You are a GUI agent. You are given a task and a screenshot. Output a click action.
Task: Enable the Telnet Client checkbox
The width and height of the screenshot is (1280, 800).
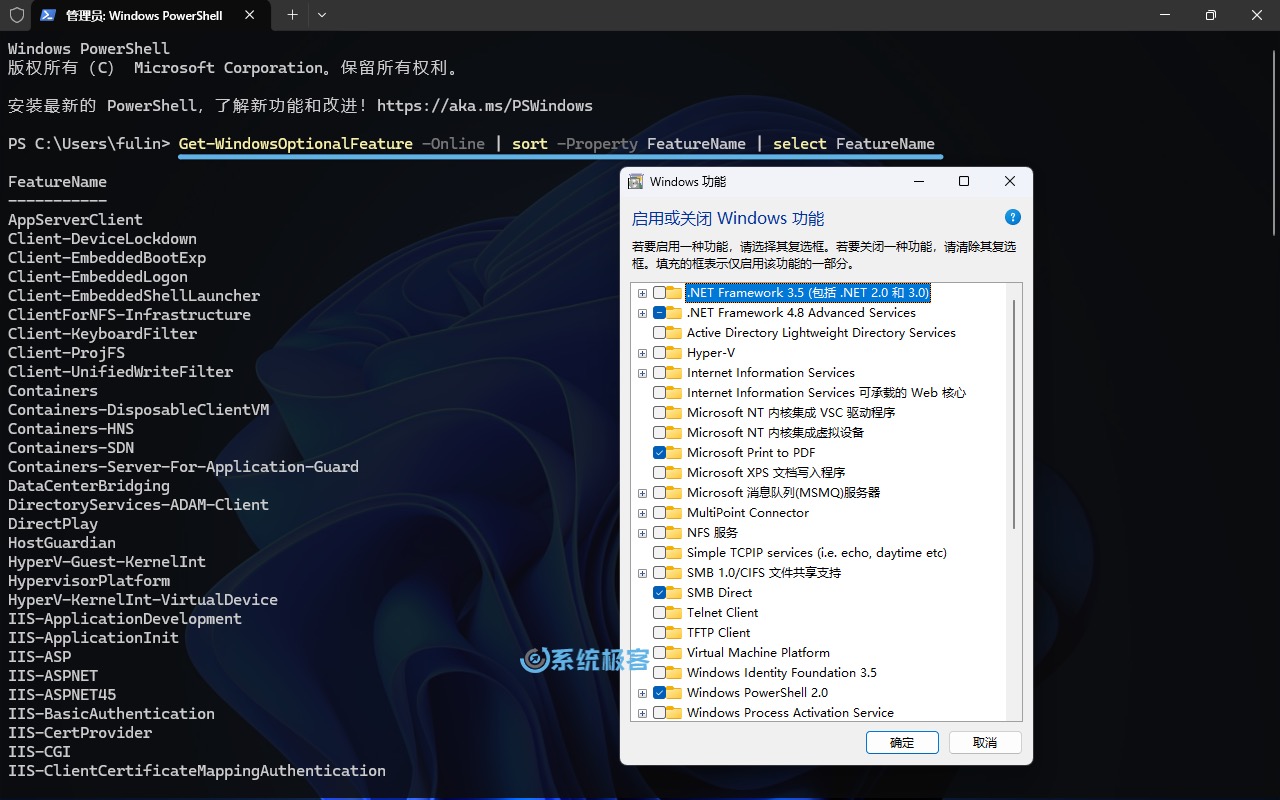[659, 613]
